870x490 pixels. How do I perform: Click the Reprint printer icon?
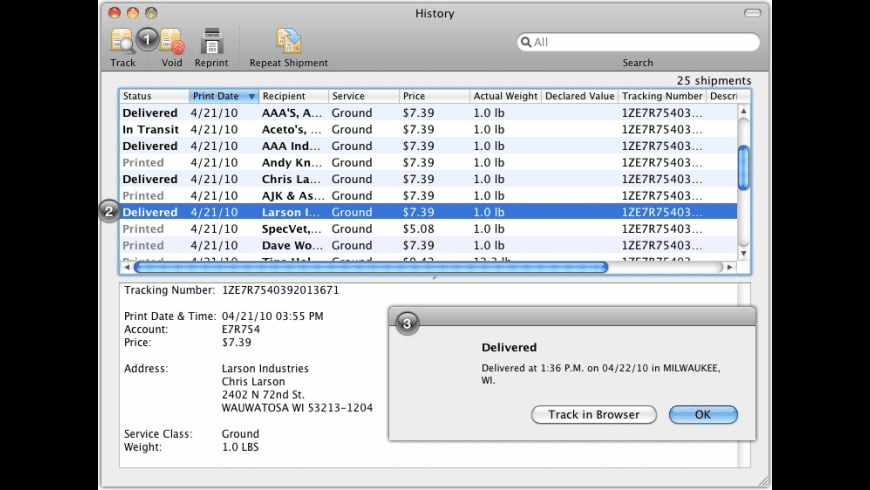coord(211,43)
